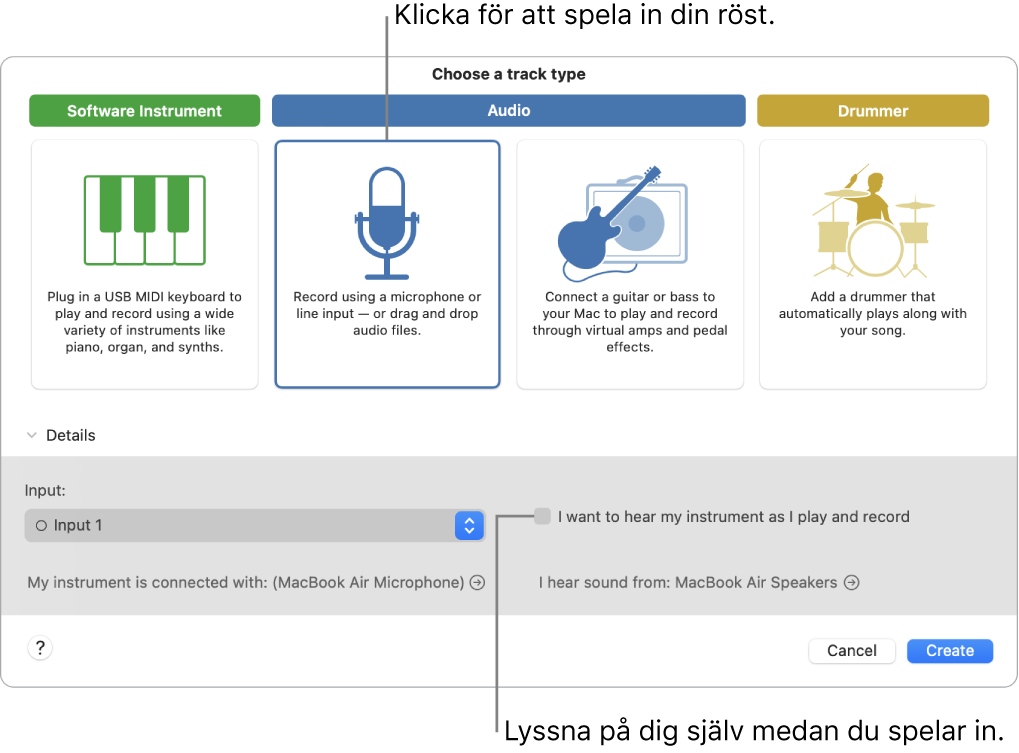The width and height of the screenshot is (1019, 753).
Task: Open help with the question mark button
Action: pos(40,648)
